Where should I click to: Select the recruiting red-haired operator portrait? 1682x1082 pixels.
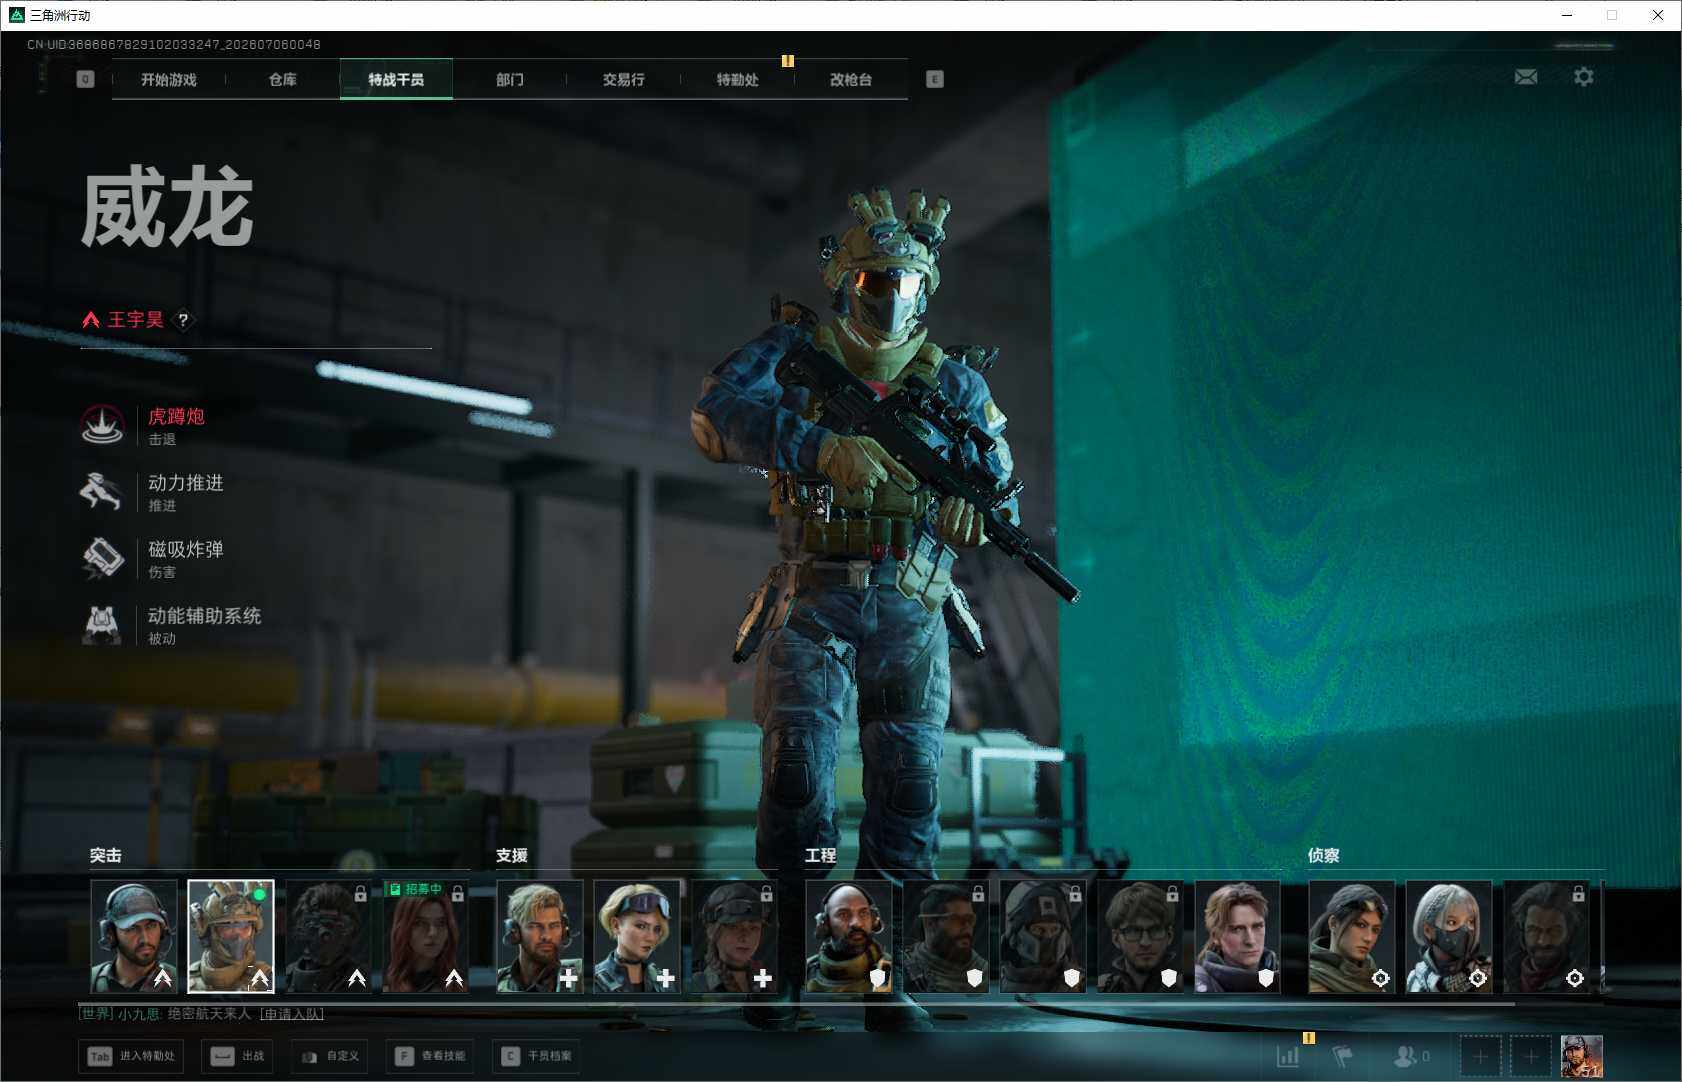click(x=425, y=936)
